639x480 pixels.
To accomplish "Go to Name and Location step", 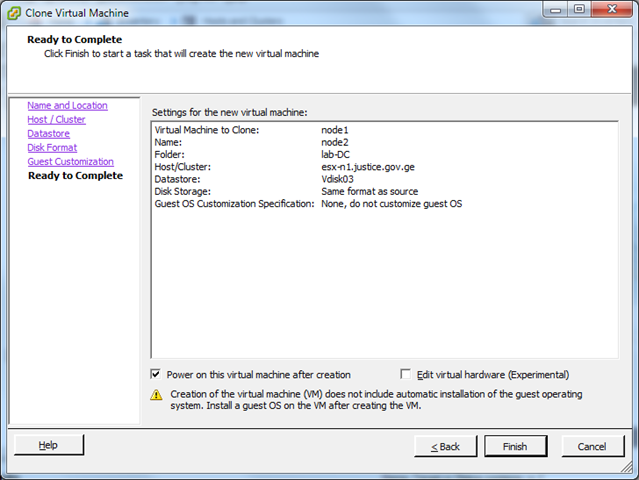I will [x=67, y=105].
